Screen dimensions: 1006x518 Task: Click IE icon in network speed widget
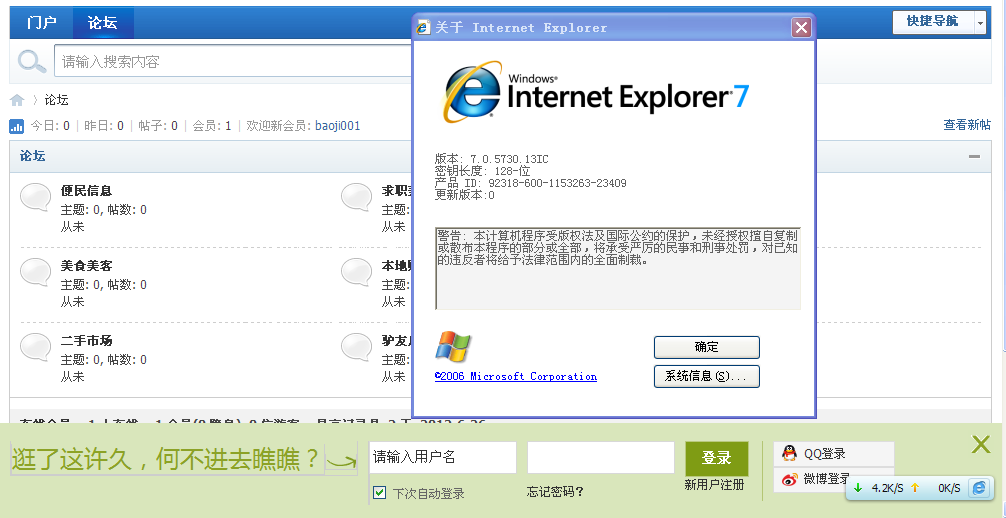[979, 488]
